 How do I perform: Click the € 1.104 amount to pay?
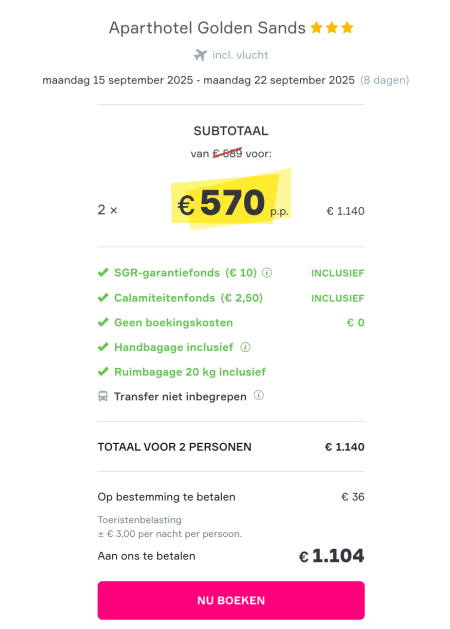332,556
